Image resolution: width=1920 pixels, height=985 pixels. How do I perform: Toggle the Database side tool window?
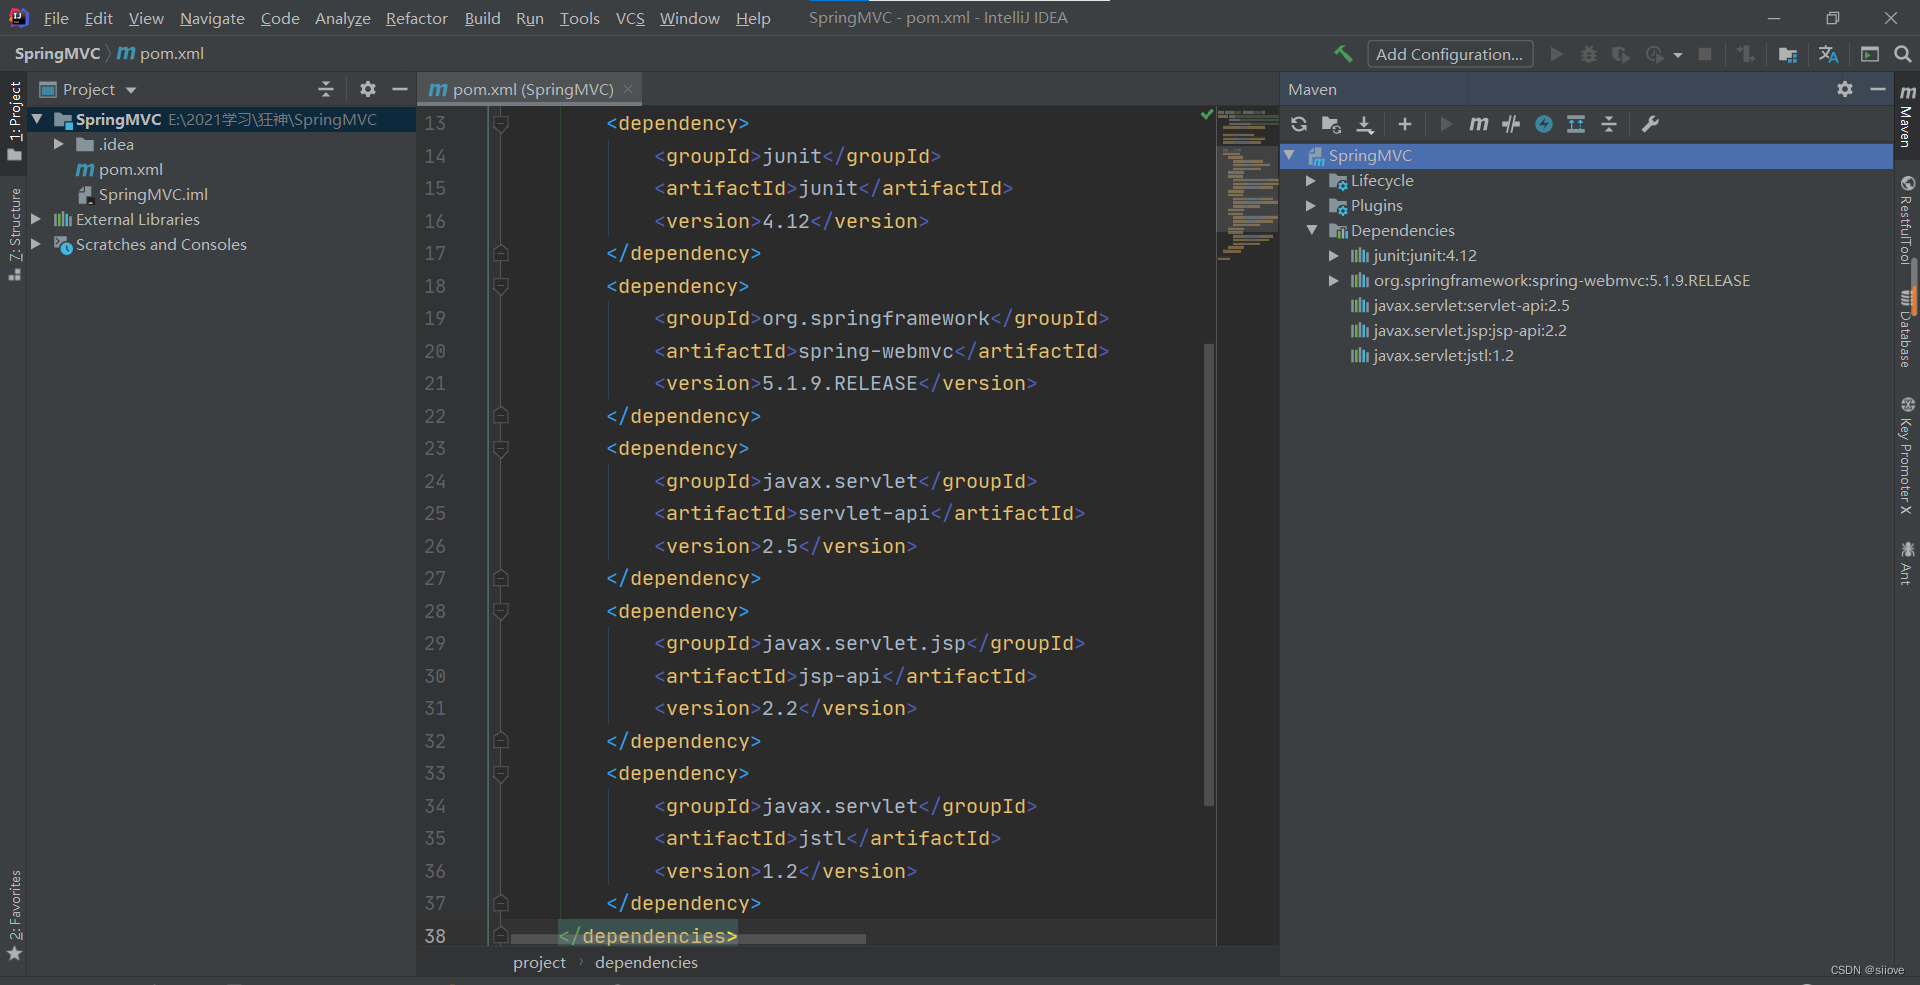click(x=1906, y=328)
